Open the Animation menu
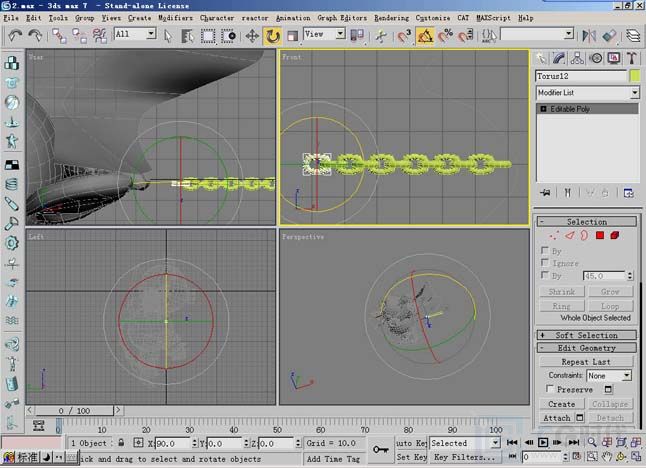The width and height of the screenshot is (646, 468). (293, 18)
